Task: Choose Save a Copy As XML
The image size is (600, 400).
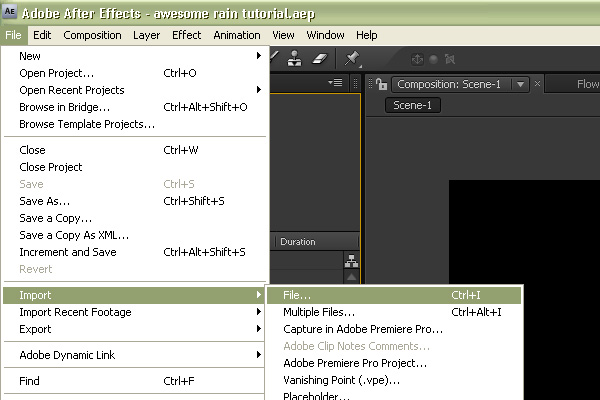Action: coord(134,235)
